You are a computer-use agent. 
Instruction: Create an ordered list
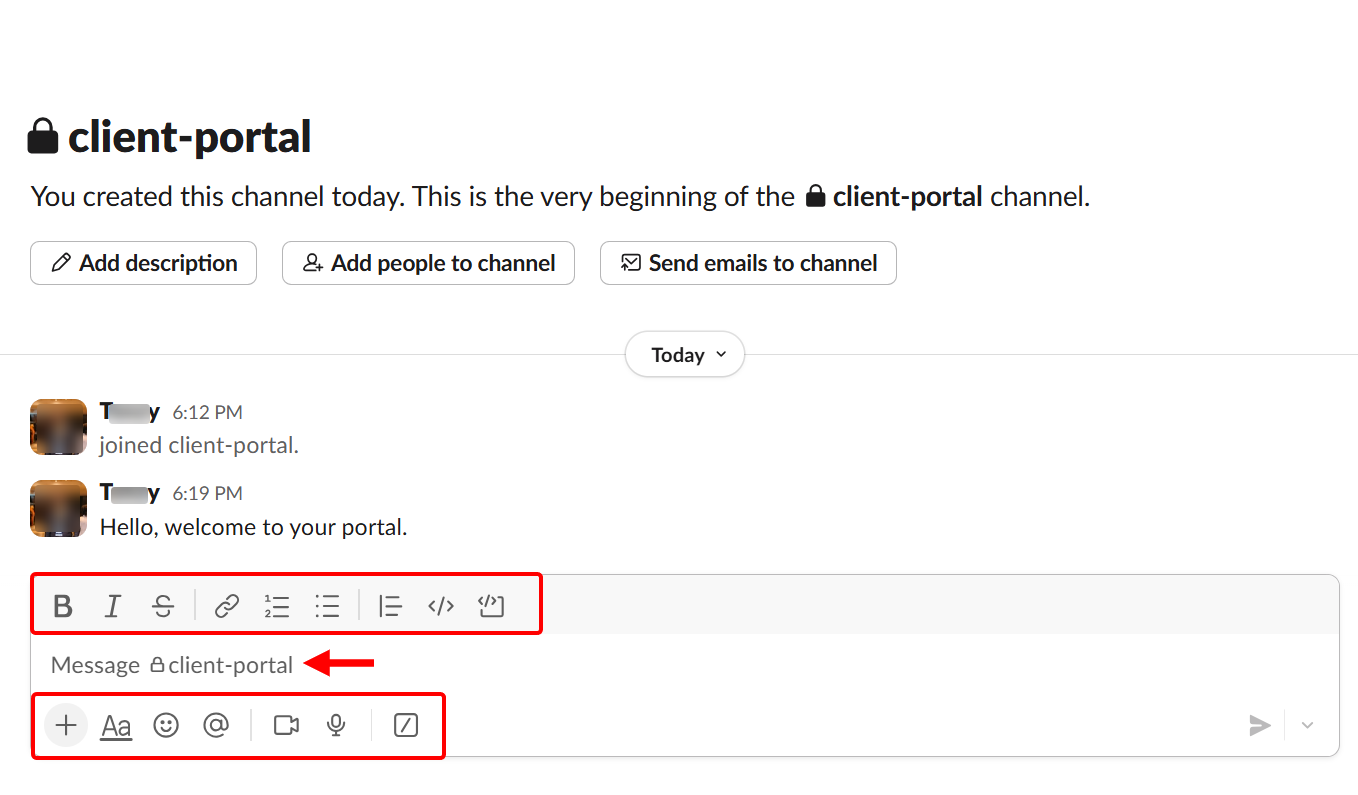coord(277,605)
